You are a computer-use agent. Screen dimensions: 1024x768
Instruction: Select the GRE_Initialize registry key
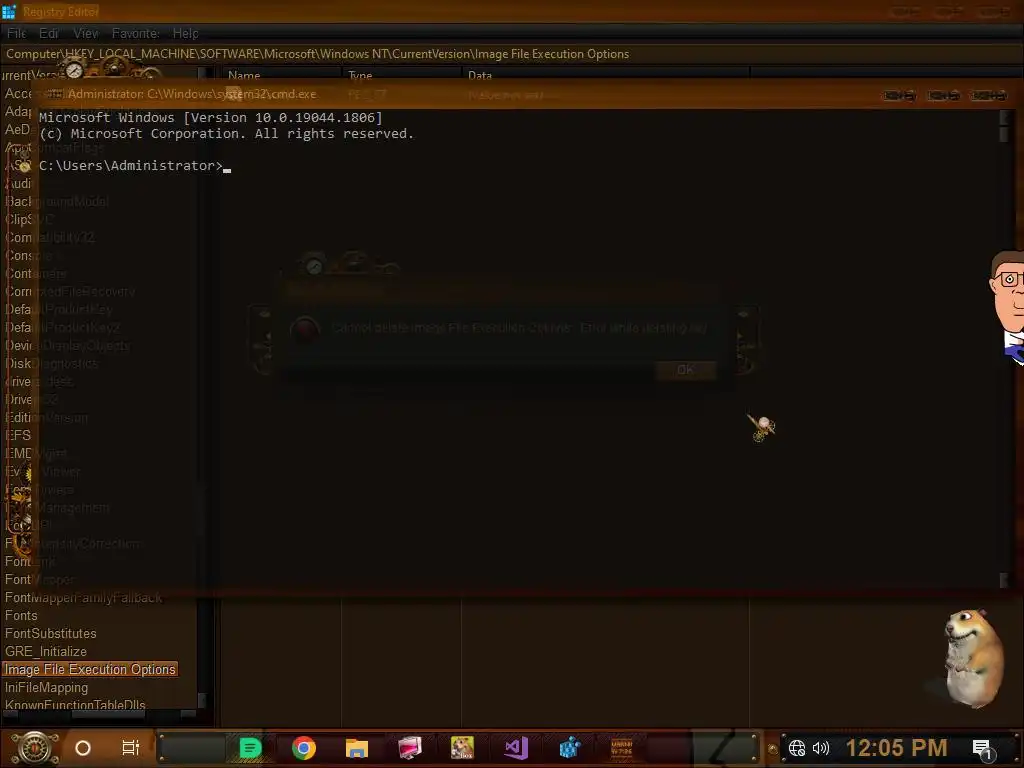(x=46, y=652)
